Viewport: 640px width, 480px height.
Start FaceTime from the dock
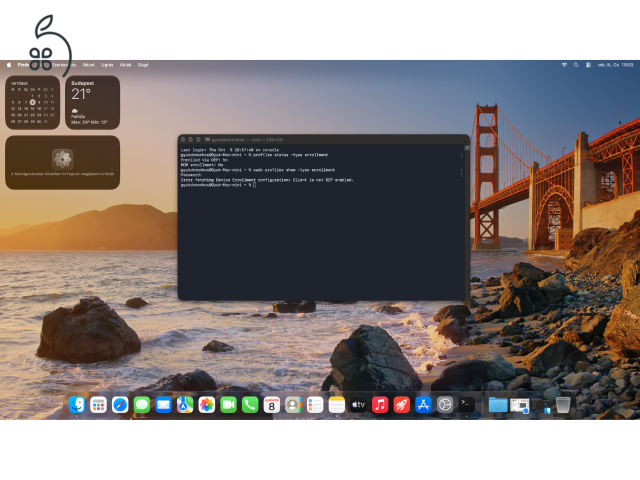(x=228, y=405)
